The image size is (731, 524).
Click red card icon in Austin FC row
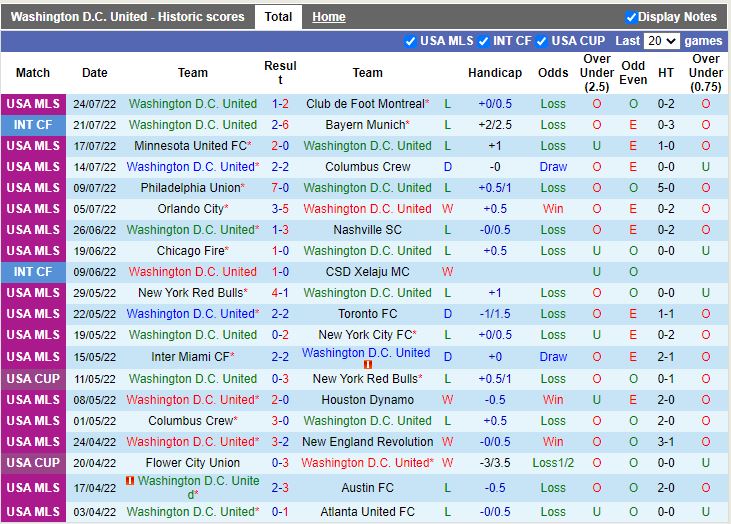coord(130,481)
